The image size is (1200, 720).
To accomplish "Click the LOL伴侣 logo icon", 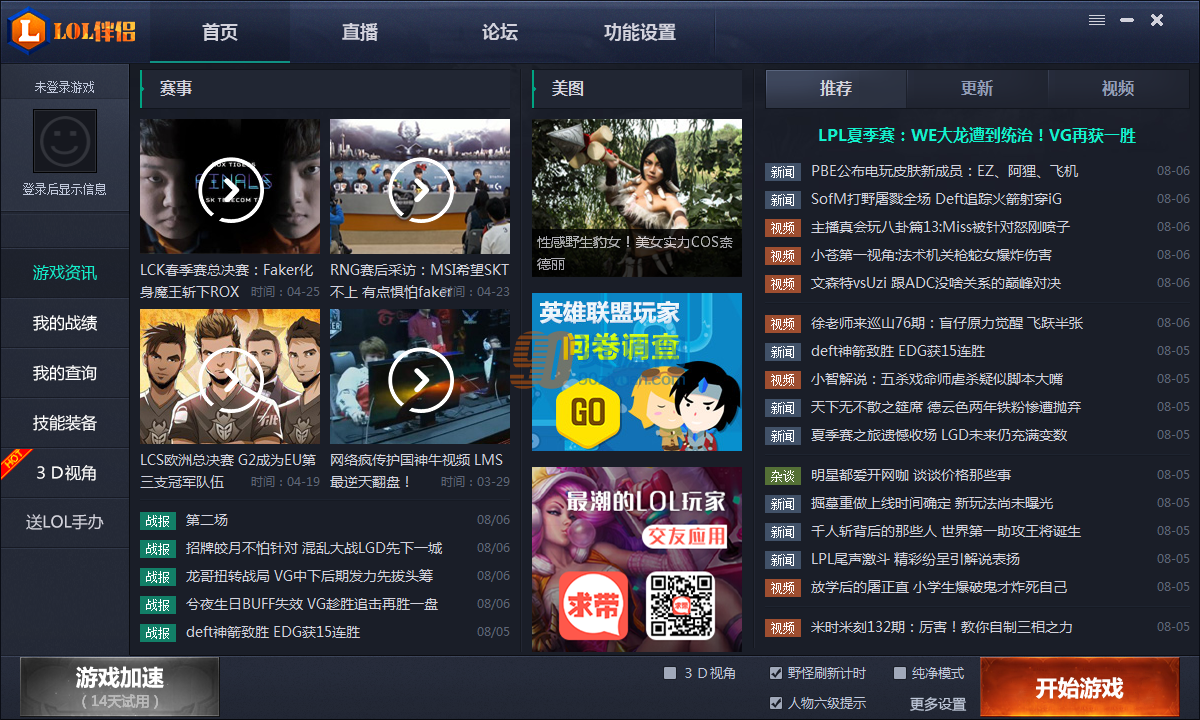I will click(30, 31).
